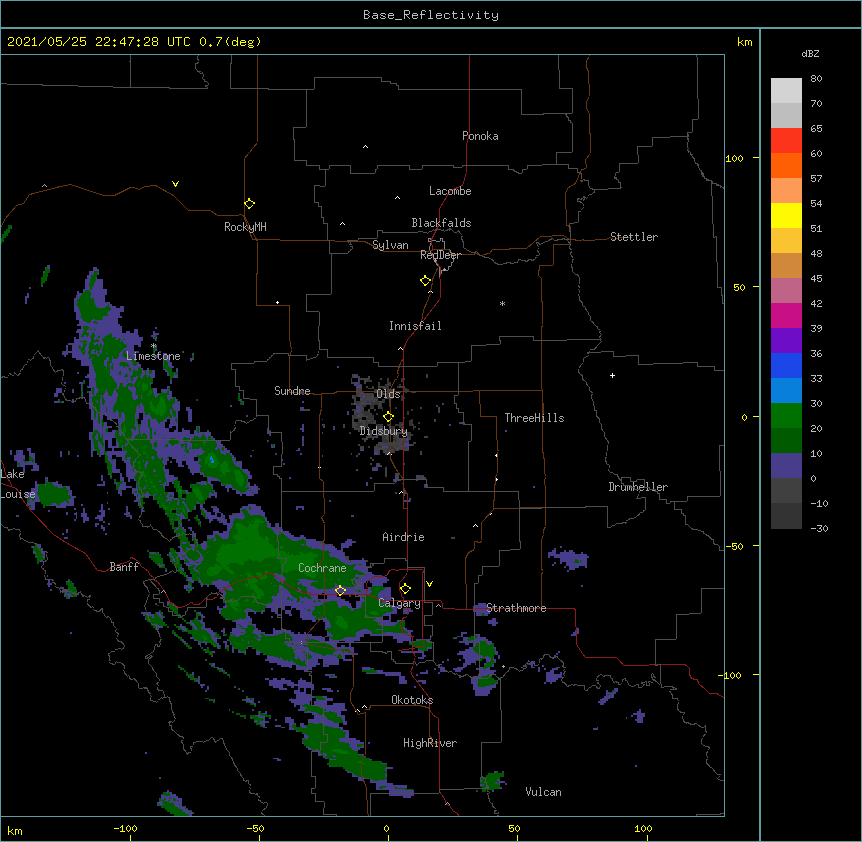Click the RedDeer city label

tap(440, 255)
